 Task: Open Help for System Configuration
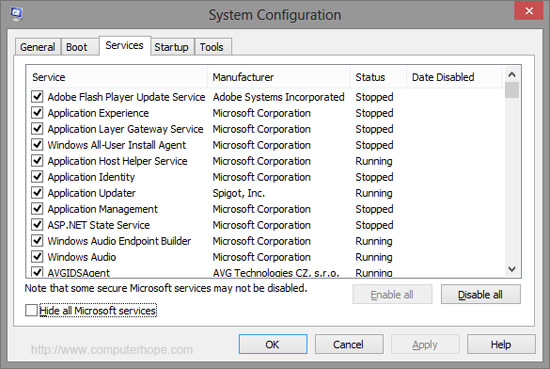point(501,344)
